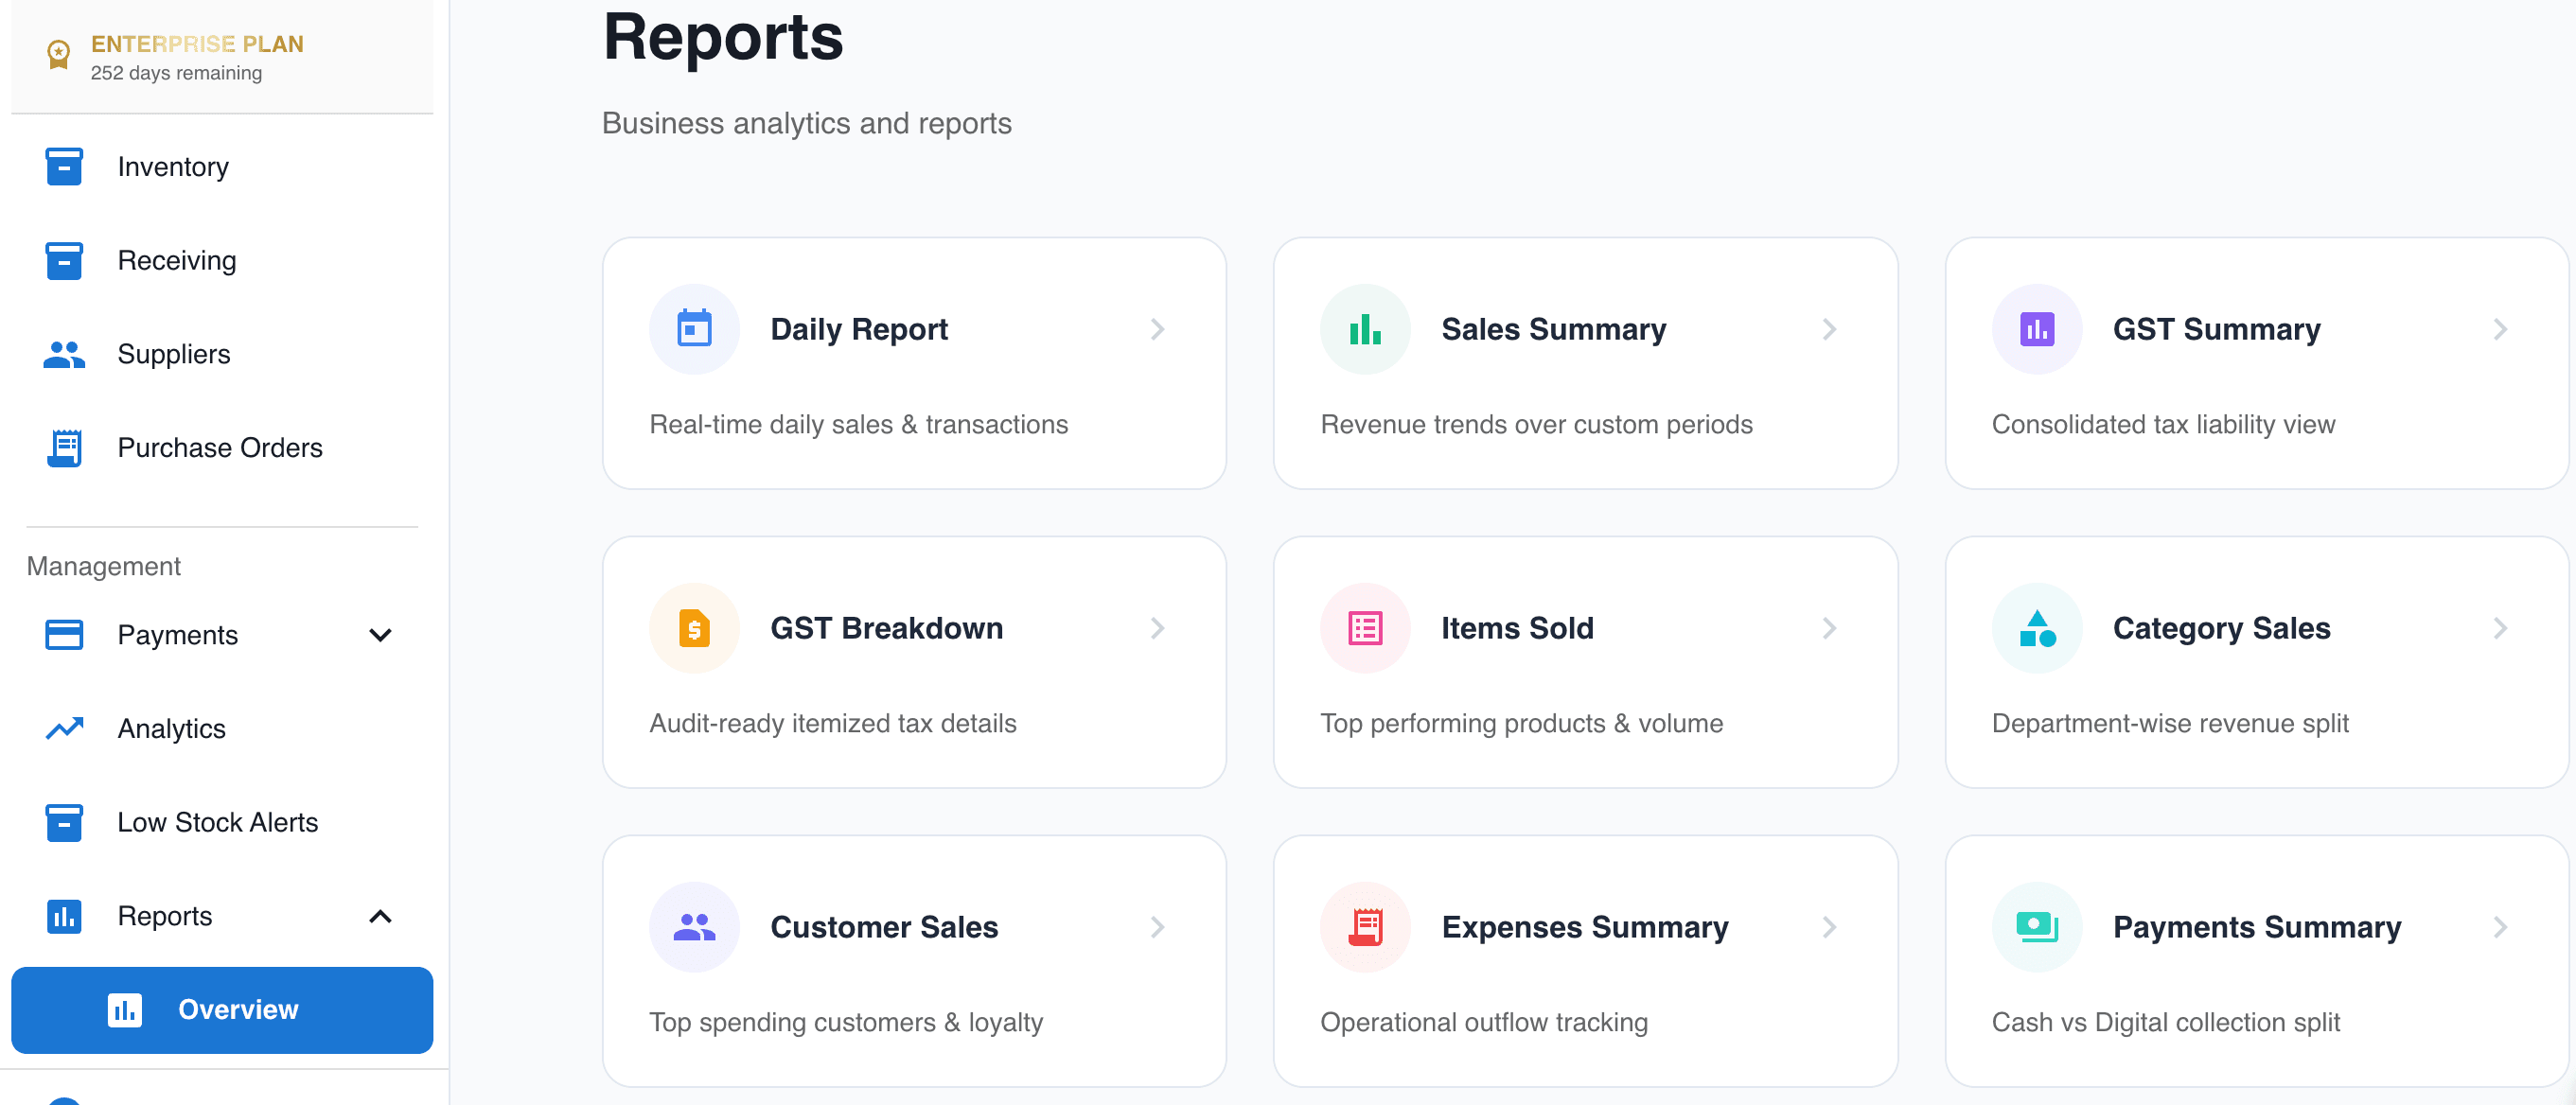This screenshot has height=1105, width=2576.
Task: Click 'Top performing products & volume' text
Action: 1521,723
